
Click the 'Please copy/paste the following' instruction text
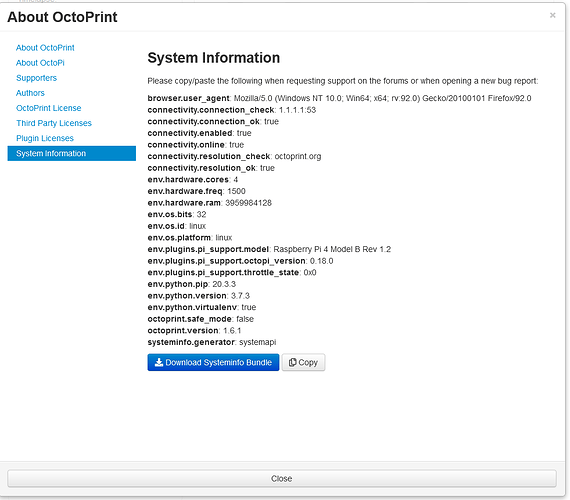[x=342, y=81]
